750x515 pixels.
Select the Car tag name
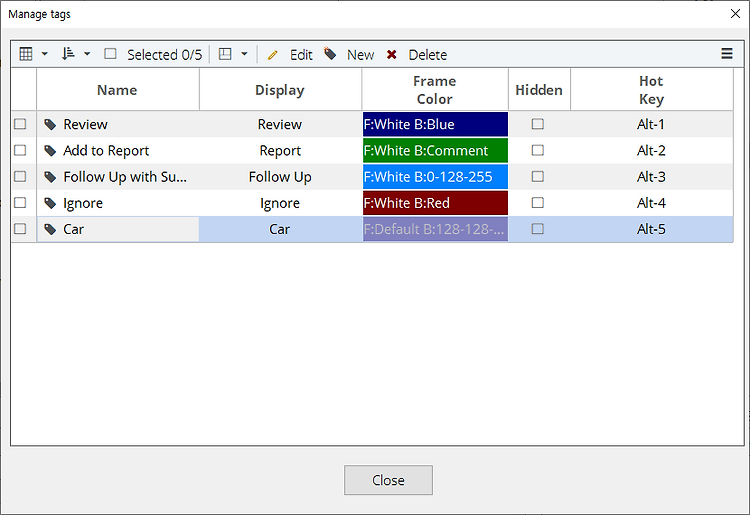pyautogui.click(x=74, y=230)
